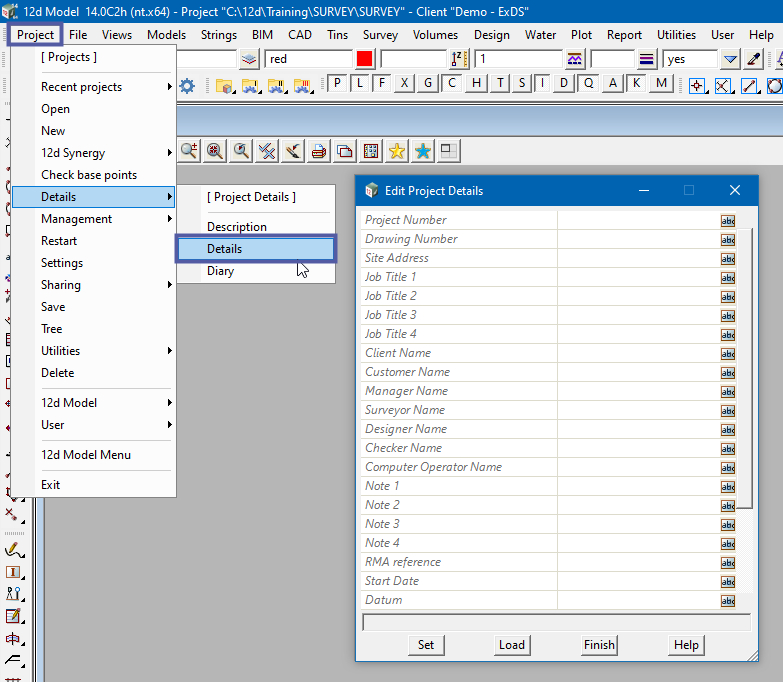The height and width of the screenshot is (682, 783).
Task: Click the printer plot icon in view toolbar
Action: point(319,151)
